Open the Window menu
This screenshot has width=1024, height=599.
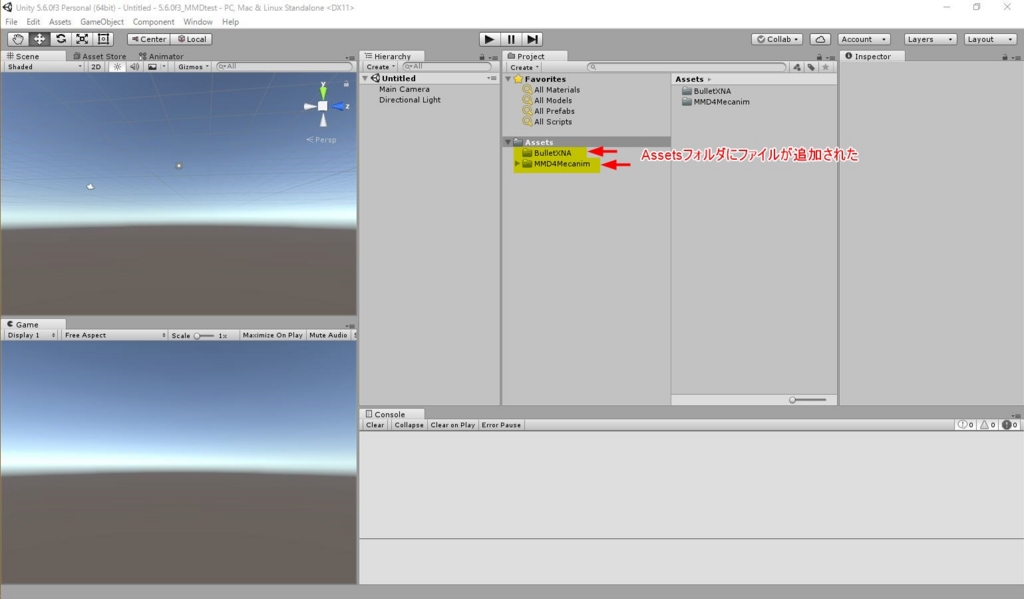[198, 22]
